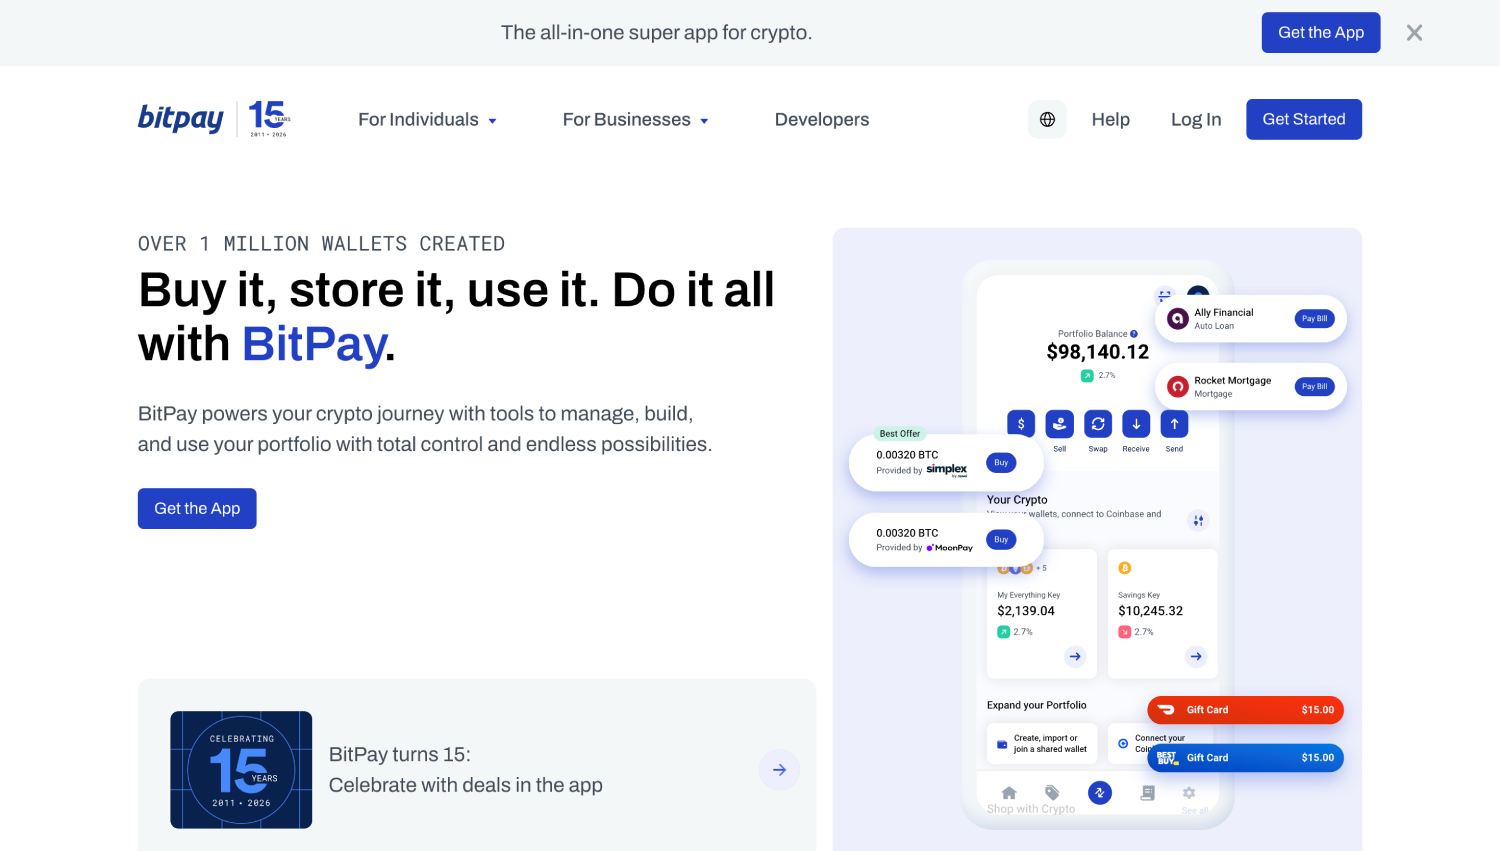
Task: Click the arrow on BitPay turns 15 card
Action: pyautogui.click(x=779, y=770)
